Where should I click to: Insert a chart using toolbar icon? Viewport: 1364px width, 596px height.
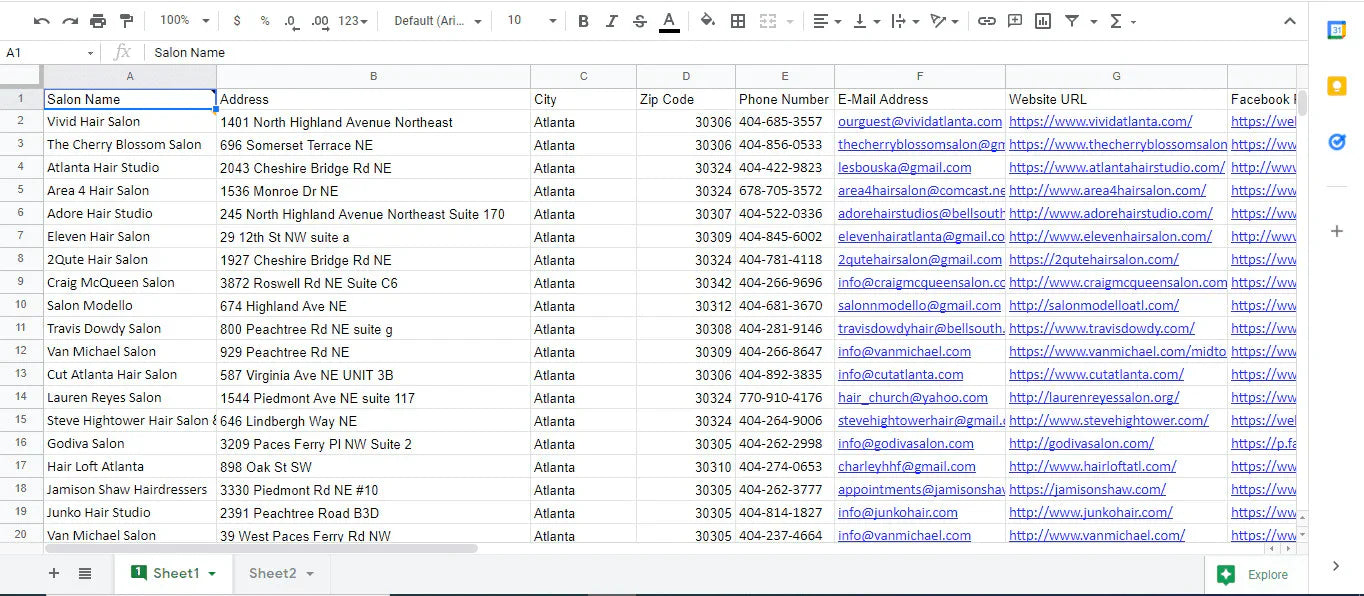tap(1043, 21)
